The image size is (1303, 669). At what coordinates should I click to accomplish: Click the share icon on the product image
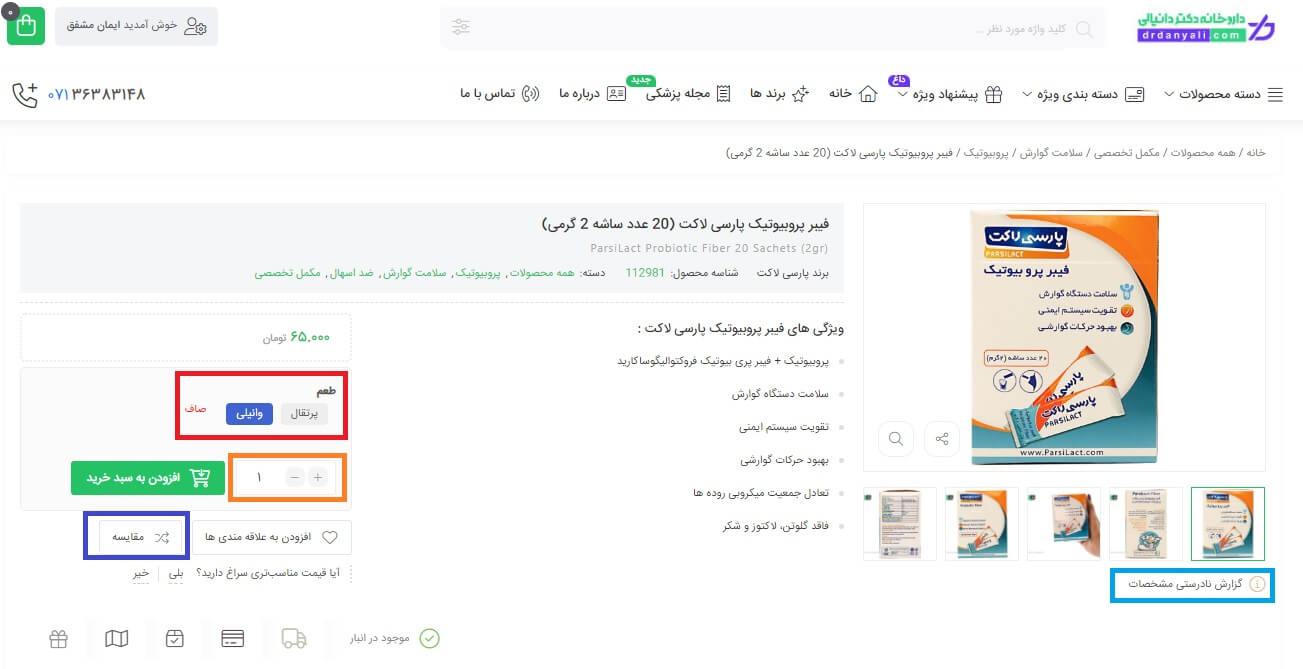[x=942, y=438]
